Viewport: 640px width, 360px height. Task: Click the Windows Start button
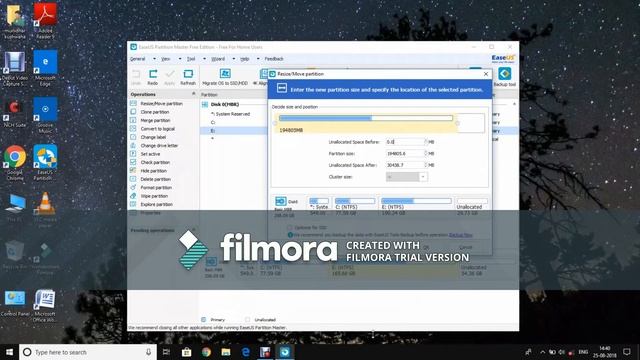tap(9, 352)
